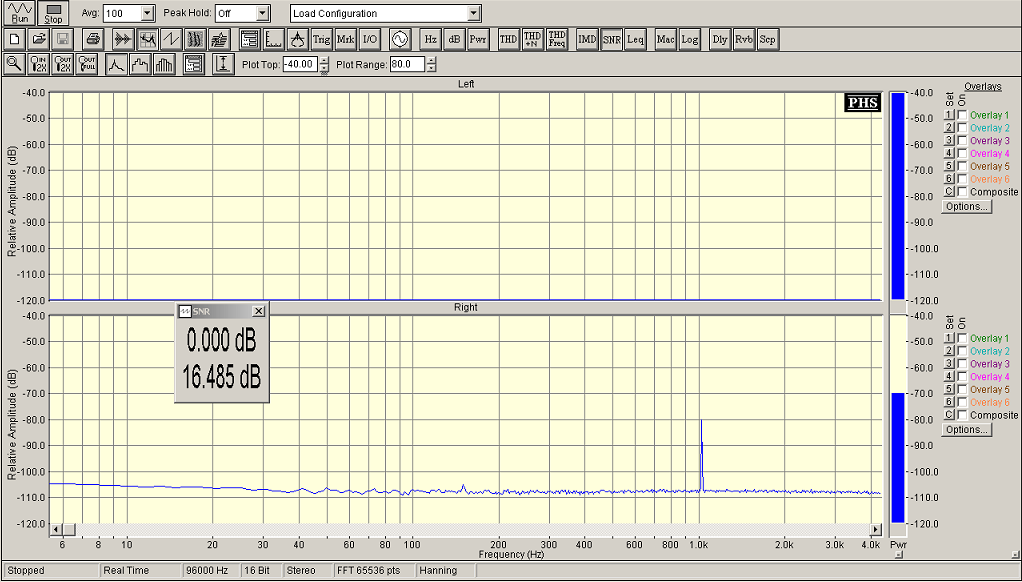
Task: Zoom out 2X on the plot
Action: click(63, 64)
